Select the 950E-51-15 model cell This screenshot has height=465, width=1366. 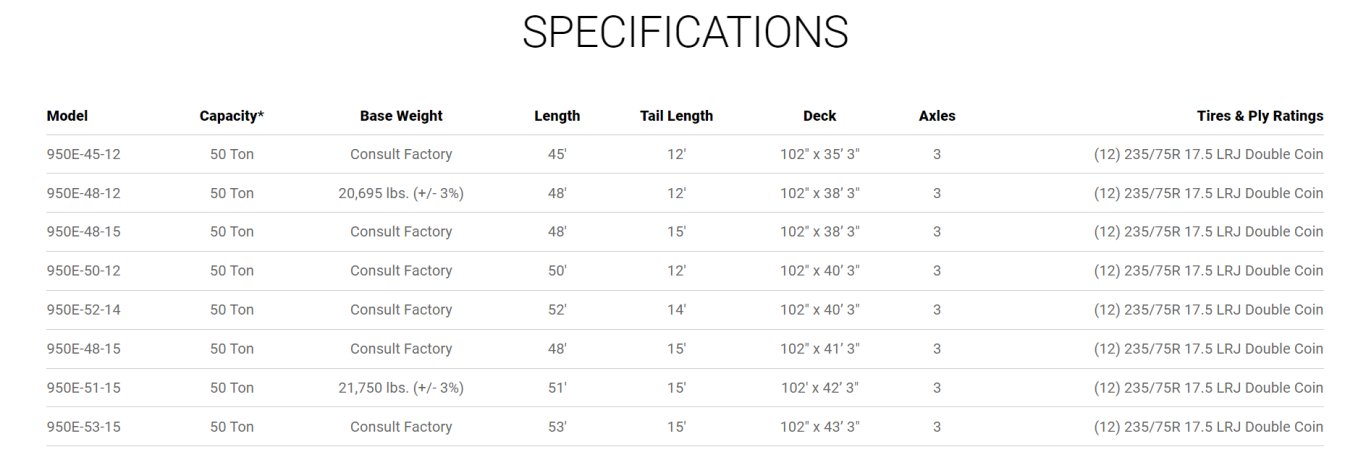pos(83,388)
